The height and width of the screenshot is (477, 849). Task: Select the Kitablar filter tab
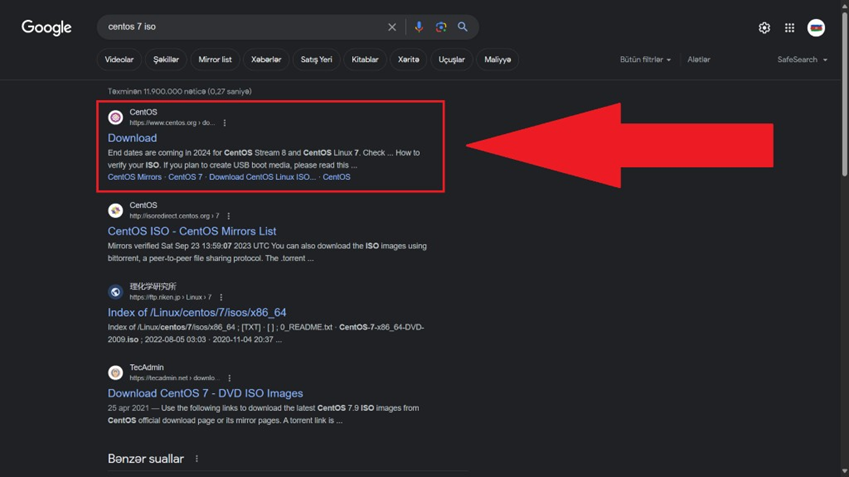coord(365,60)
